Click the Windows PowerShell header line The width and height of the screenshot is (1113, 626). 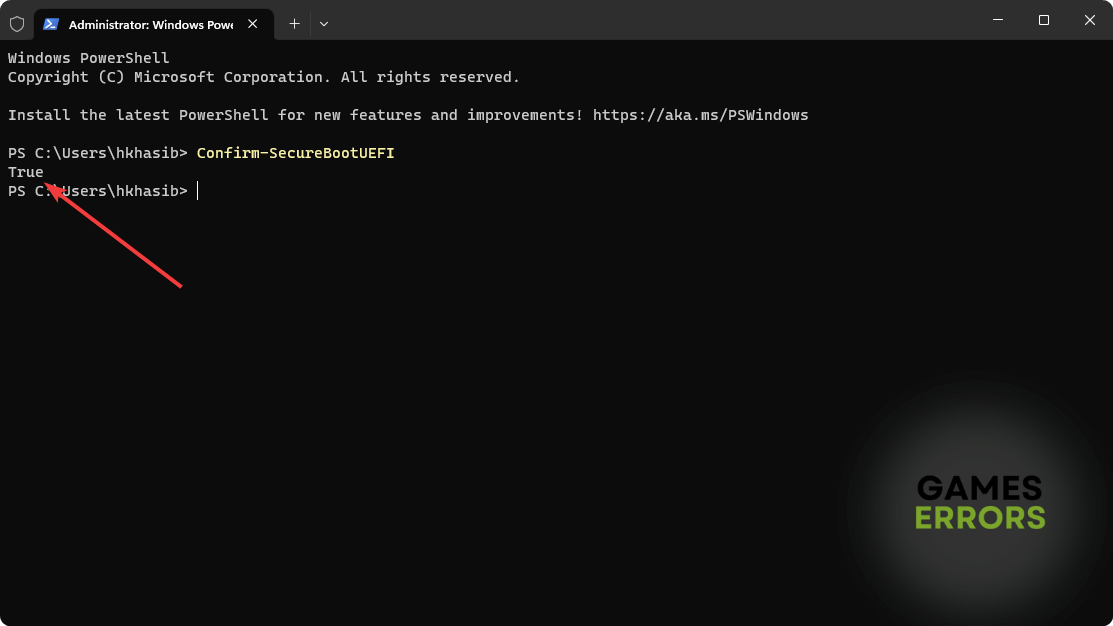click(x=89, y=58)
